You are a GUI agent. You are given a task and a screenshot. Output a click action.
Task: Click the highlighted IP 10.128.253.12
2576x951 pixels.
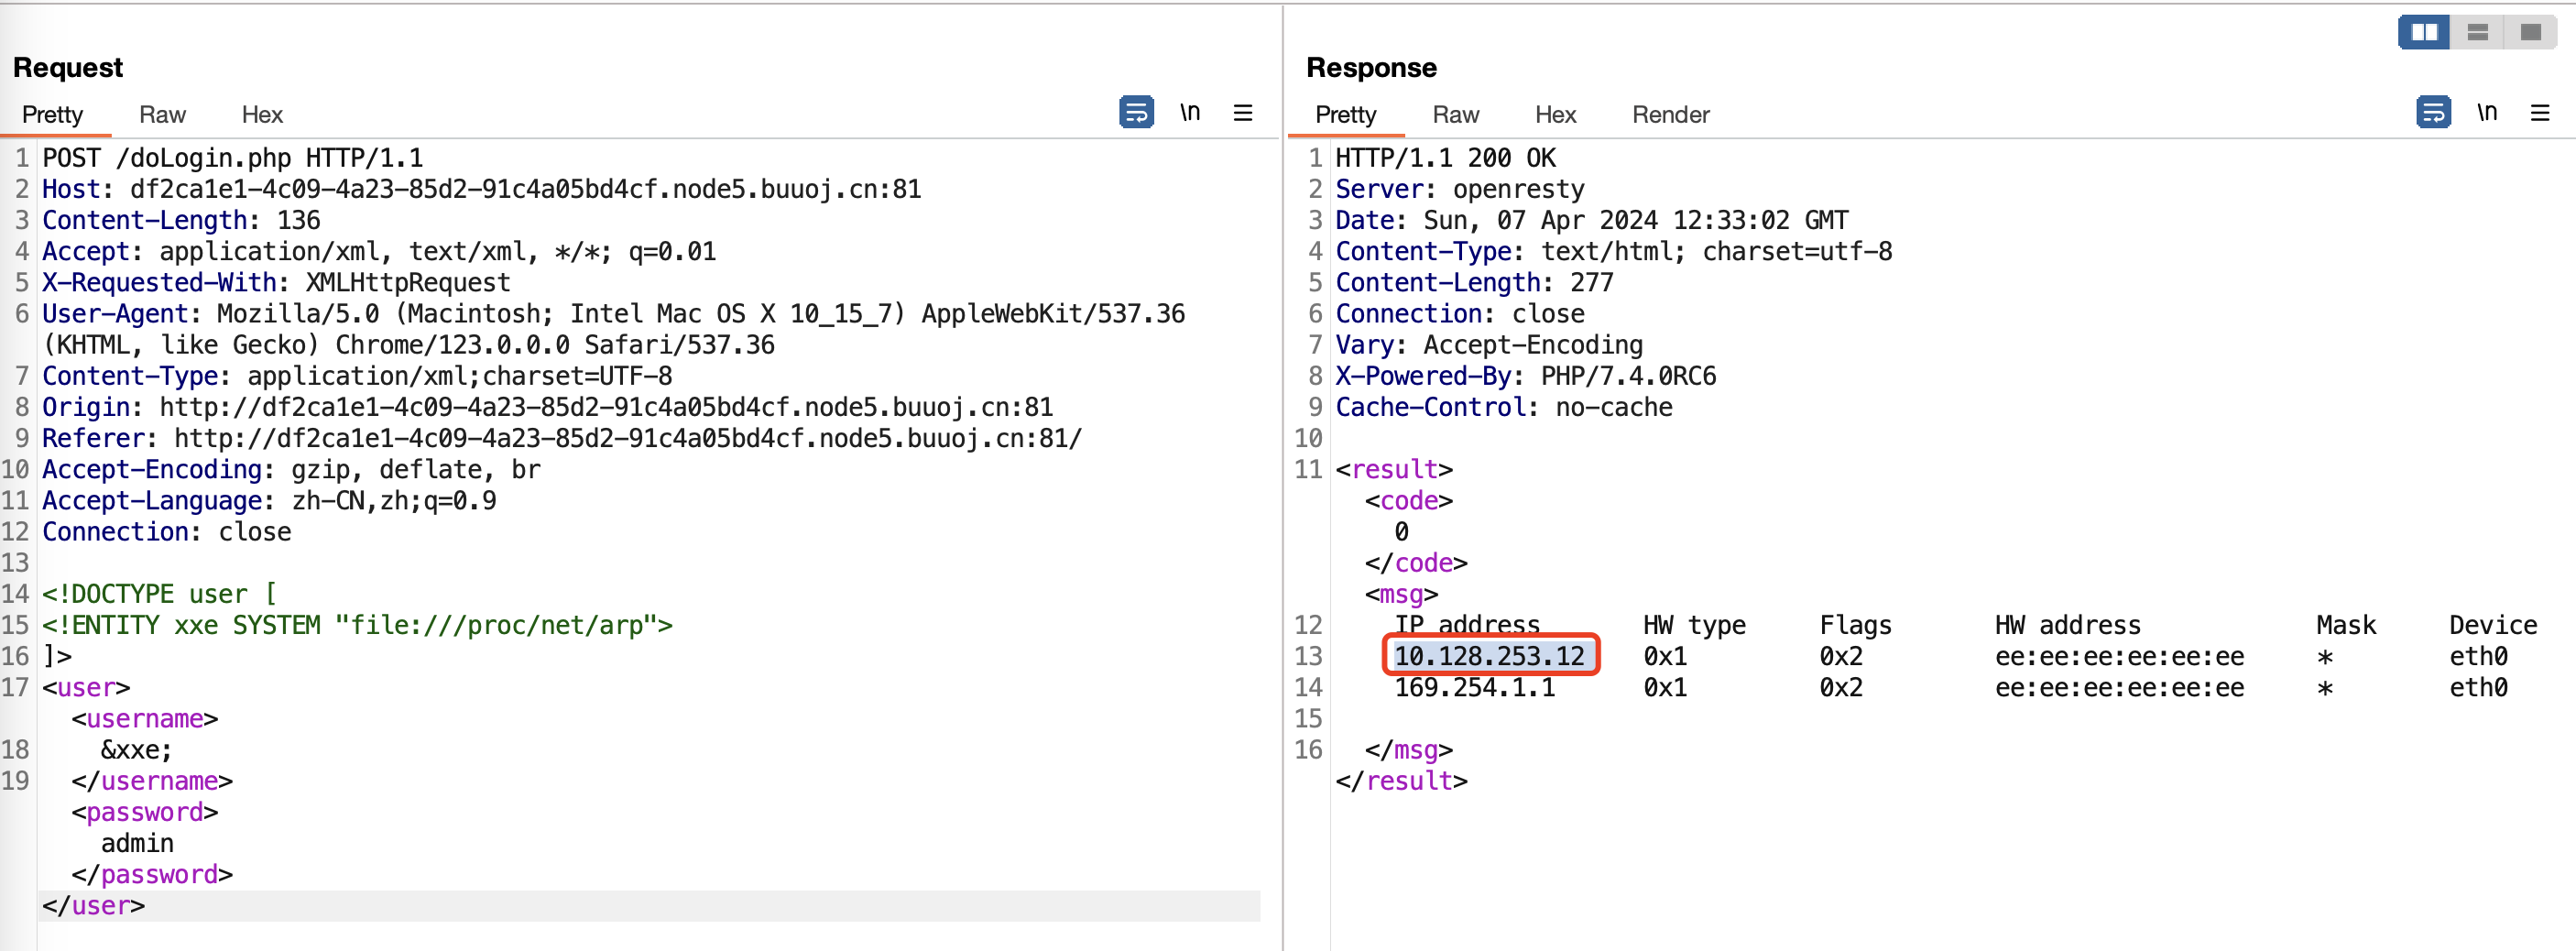pyautogui.click(x=1490, y=656)
